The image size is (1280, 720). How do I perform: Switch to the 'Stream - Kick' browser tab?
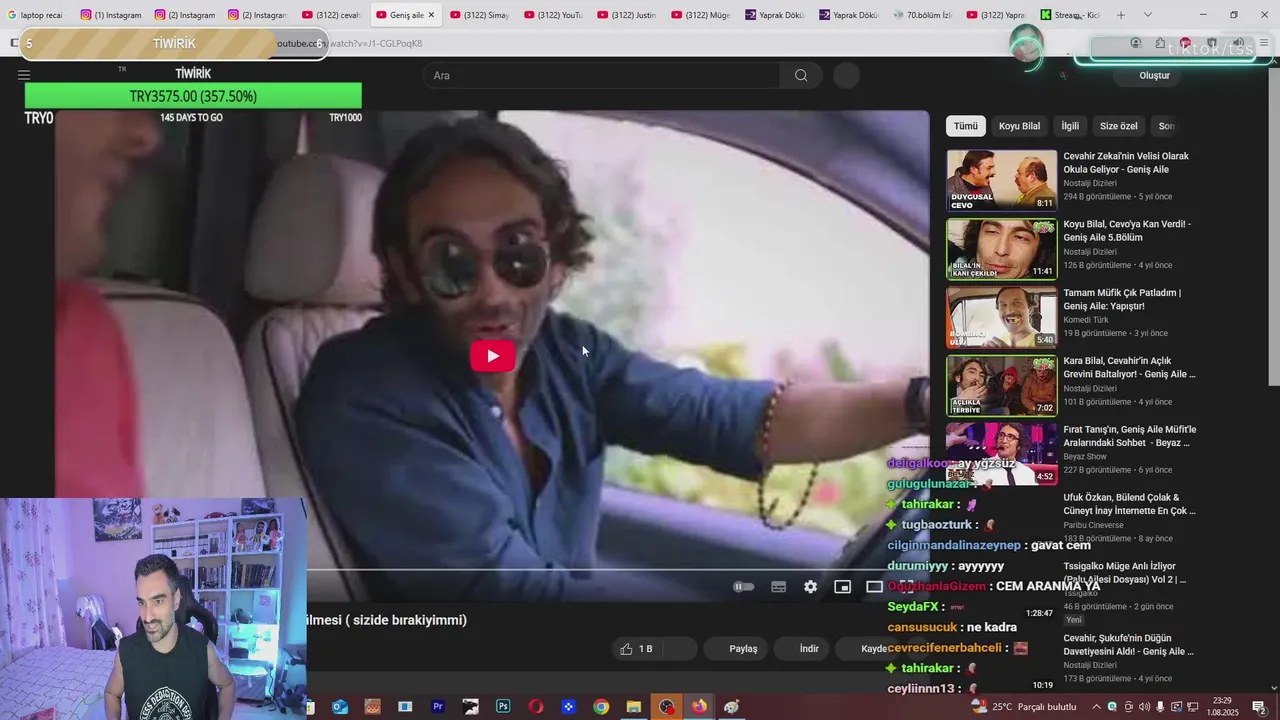tap(1069, 15)
